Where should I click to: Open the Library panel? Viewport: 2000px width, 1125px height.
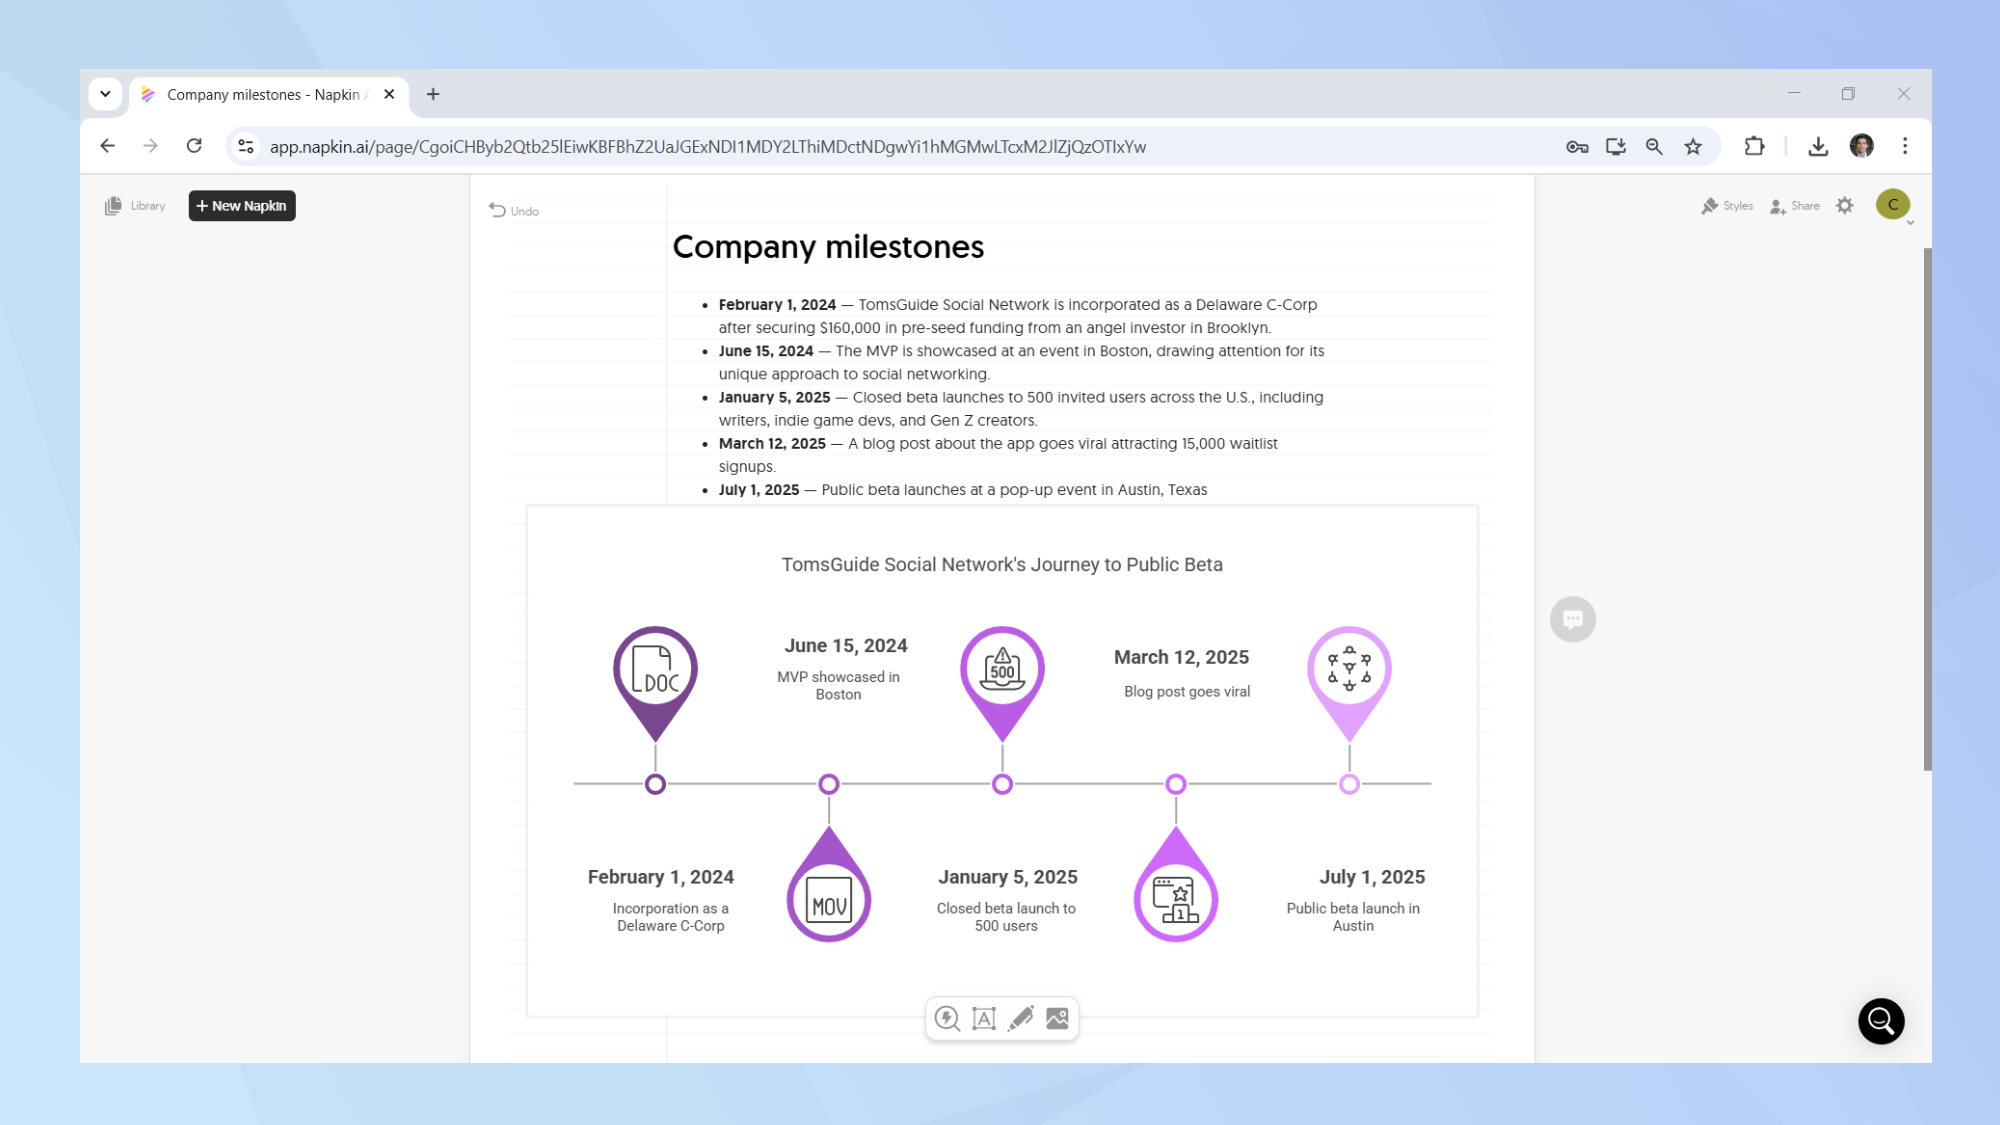pos(135,205)
